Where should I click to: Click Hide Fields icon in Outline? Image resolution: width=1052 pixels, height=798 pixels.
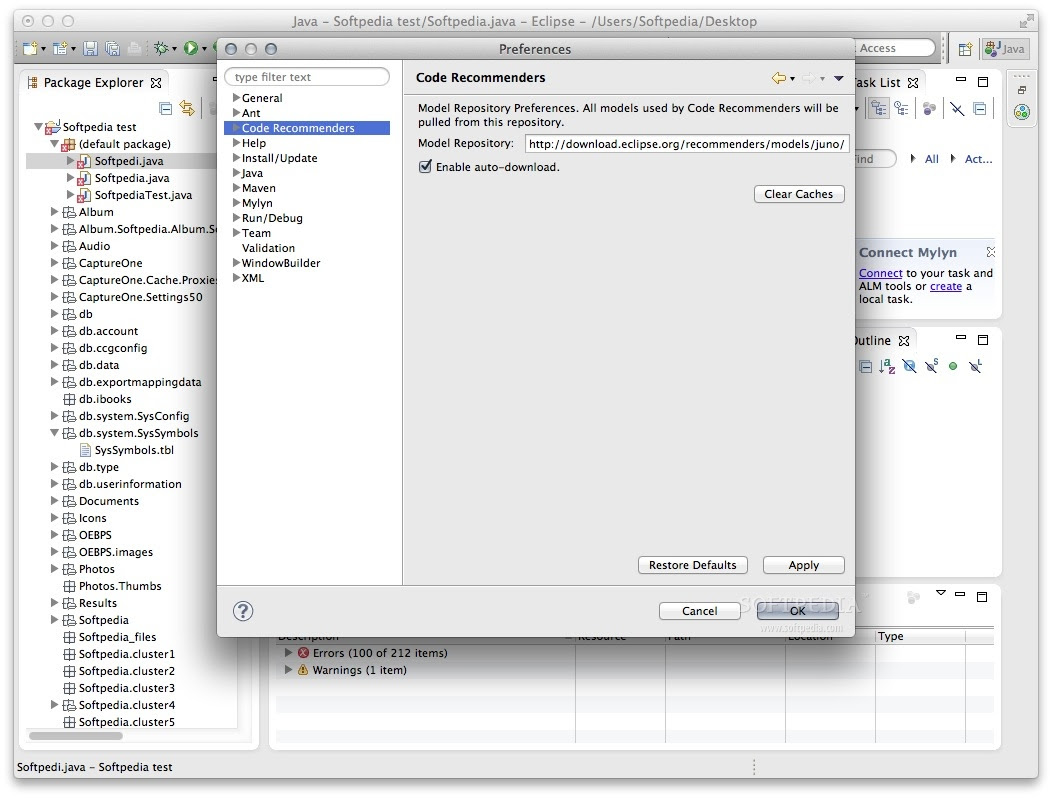(909, 366)
